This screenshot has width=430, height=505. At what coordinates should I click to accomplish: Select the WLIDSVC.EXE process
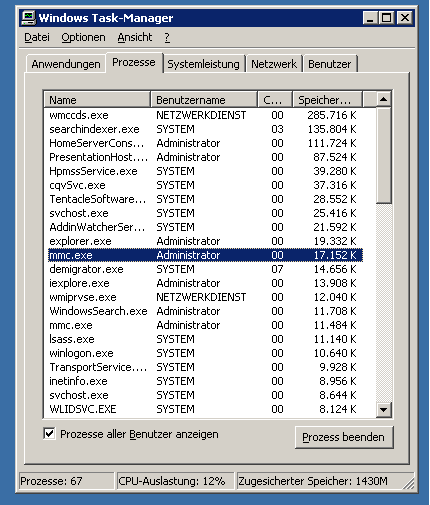(x=205, y=409)
